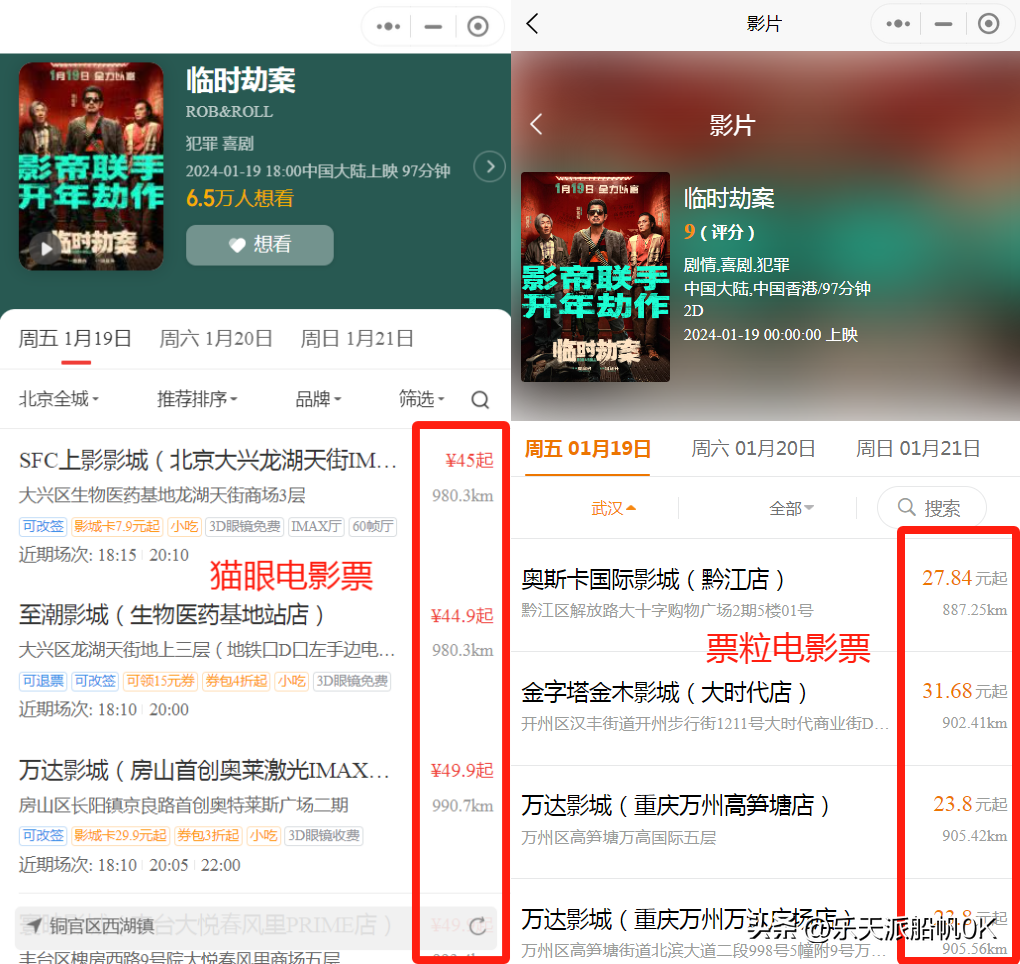Open the 推荐排序 sort dropdown
The image size is (1020, 964).
tap(197, 399)
